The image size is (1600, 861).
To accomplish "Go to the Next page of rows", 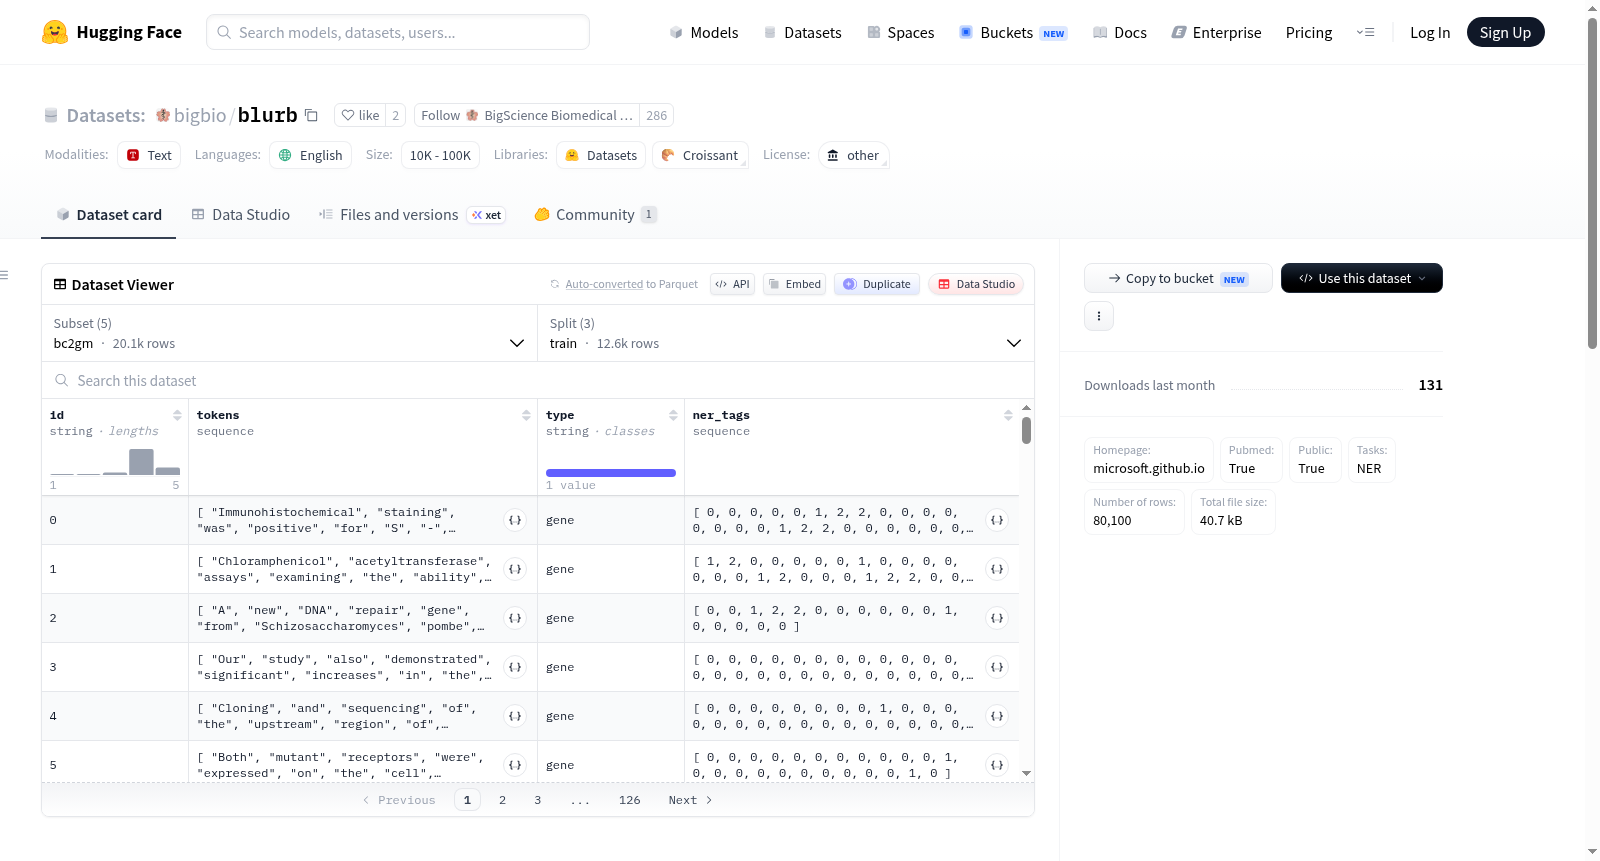I will [690, 800].
